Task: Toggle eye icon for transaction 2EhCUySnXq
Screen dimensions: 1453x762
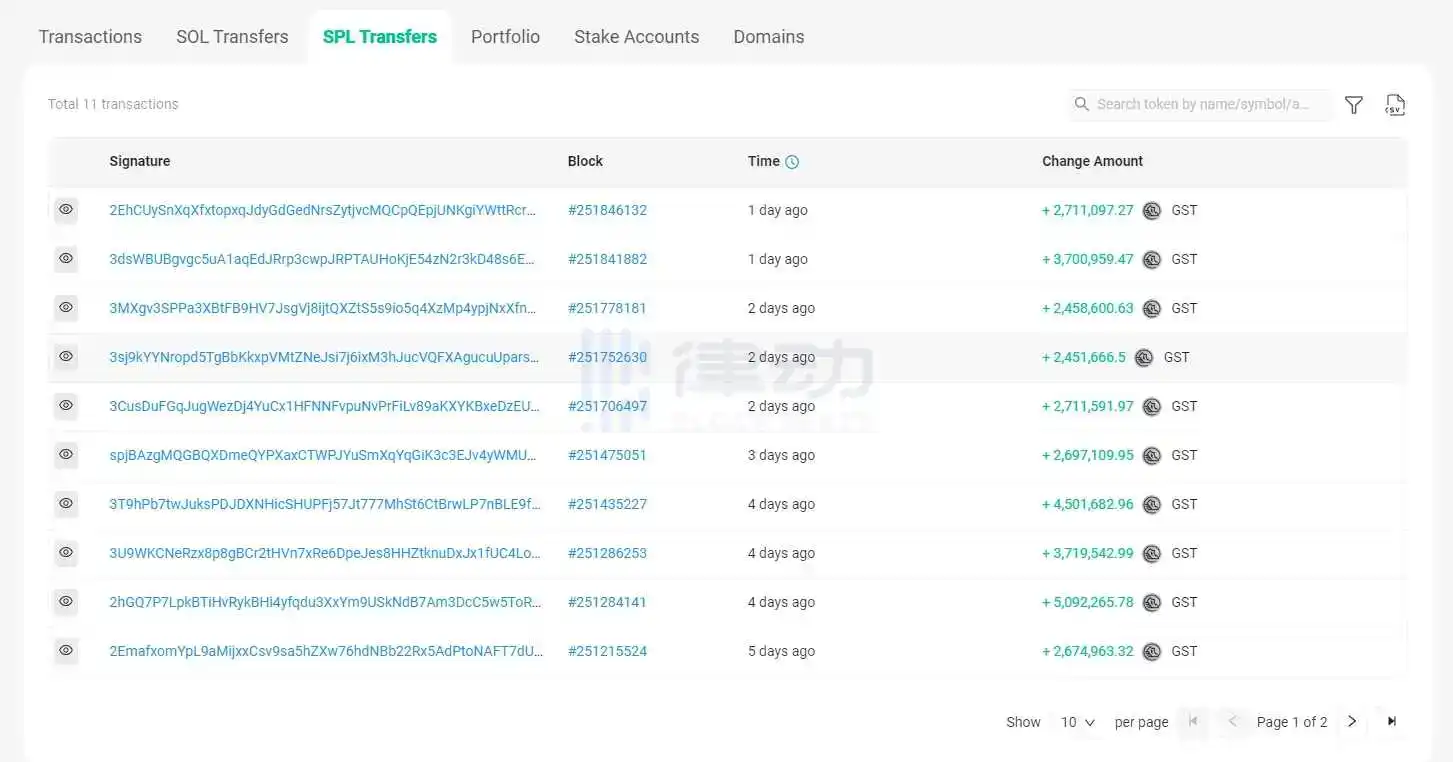Action: coord(66,210)
